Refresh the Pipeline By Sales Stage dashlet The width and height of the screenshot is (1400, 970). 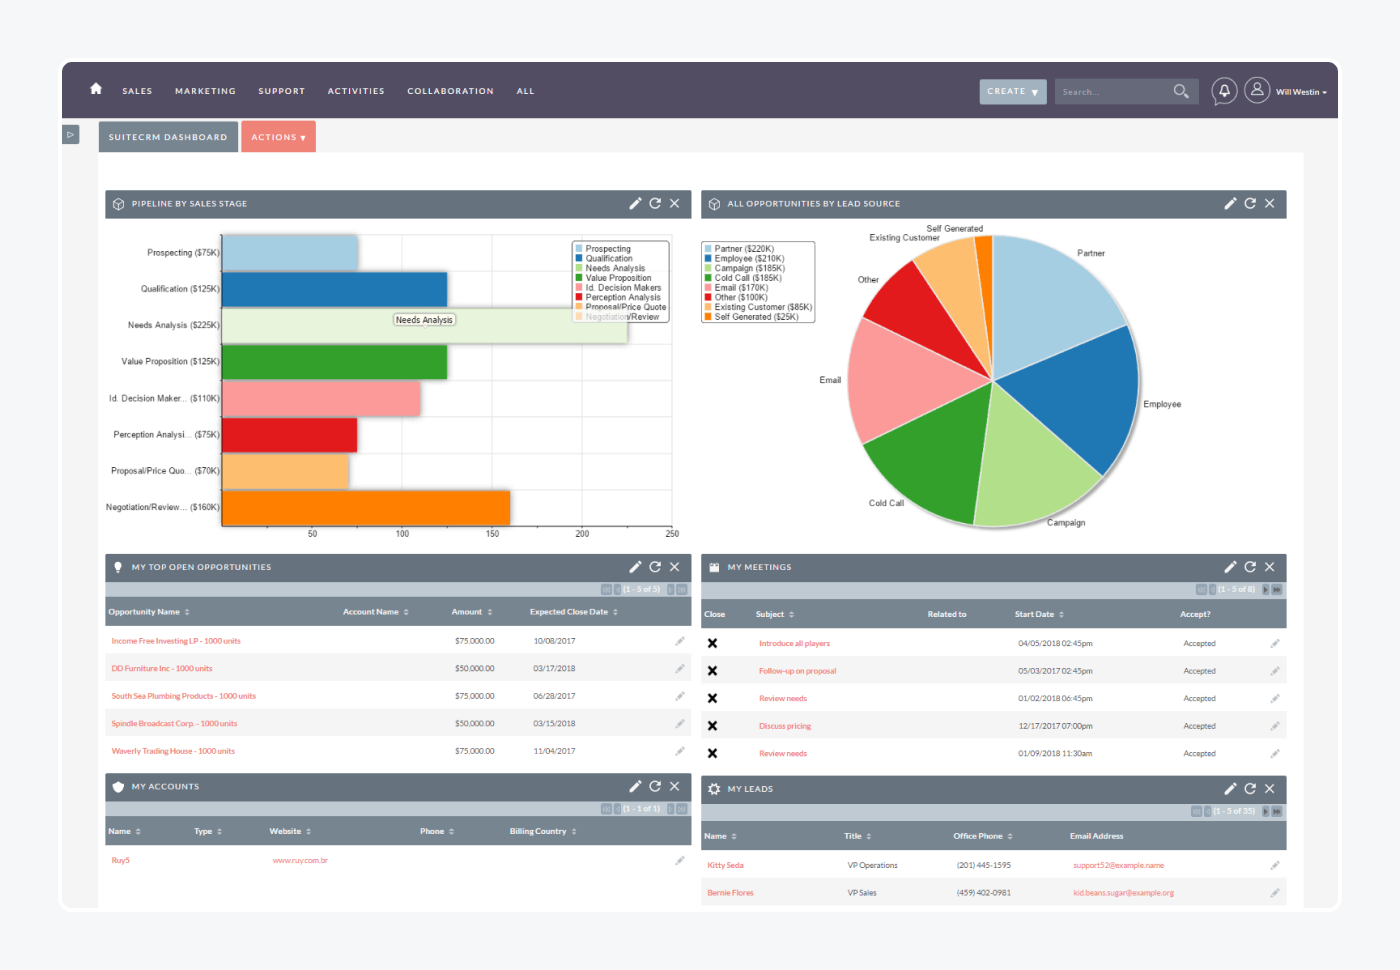click(x=655, y=203)
